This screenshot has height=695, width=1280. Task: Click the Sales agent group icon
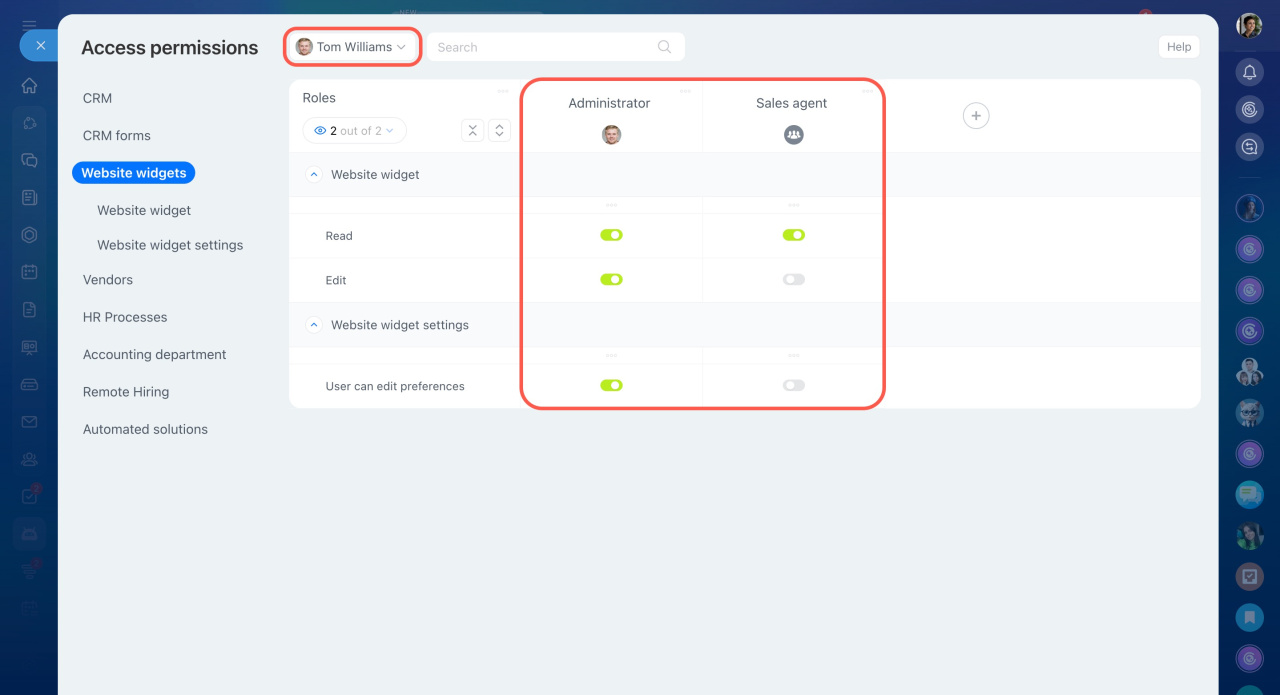[793, 134]
